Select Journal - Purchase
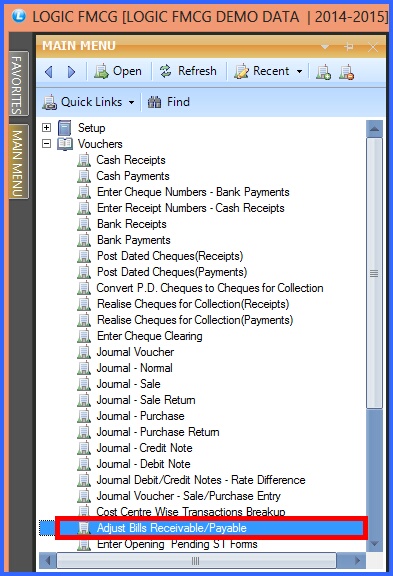 pos(140,416)
